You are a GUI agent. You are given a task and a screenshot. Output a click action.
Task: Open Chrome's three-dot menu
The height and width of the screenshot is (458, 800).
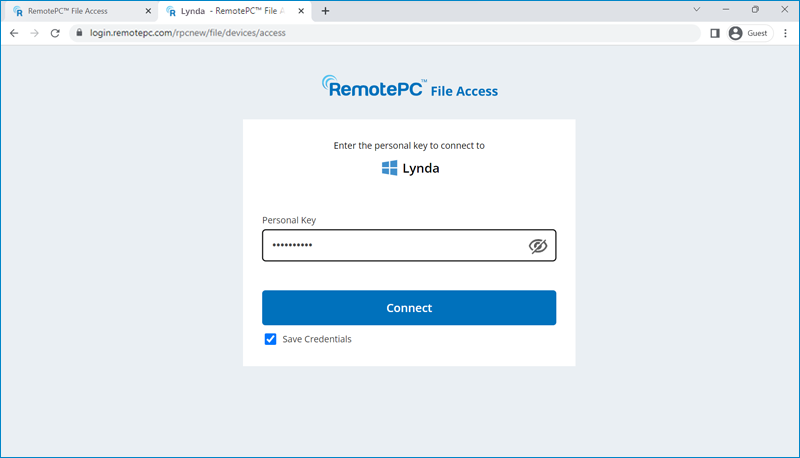[785, 33]
